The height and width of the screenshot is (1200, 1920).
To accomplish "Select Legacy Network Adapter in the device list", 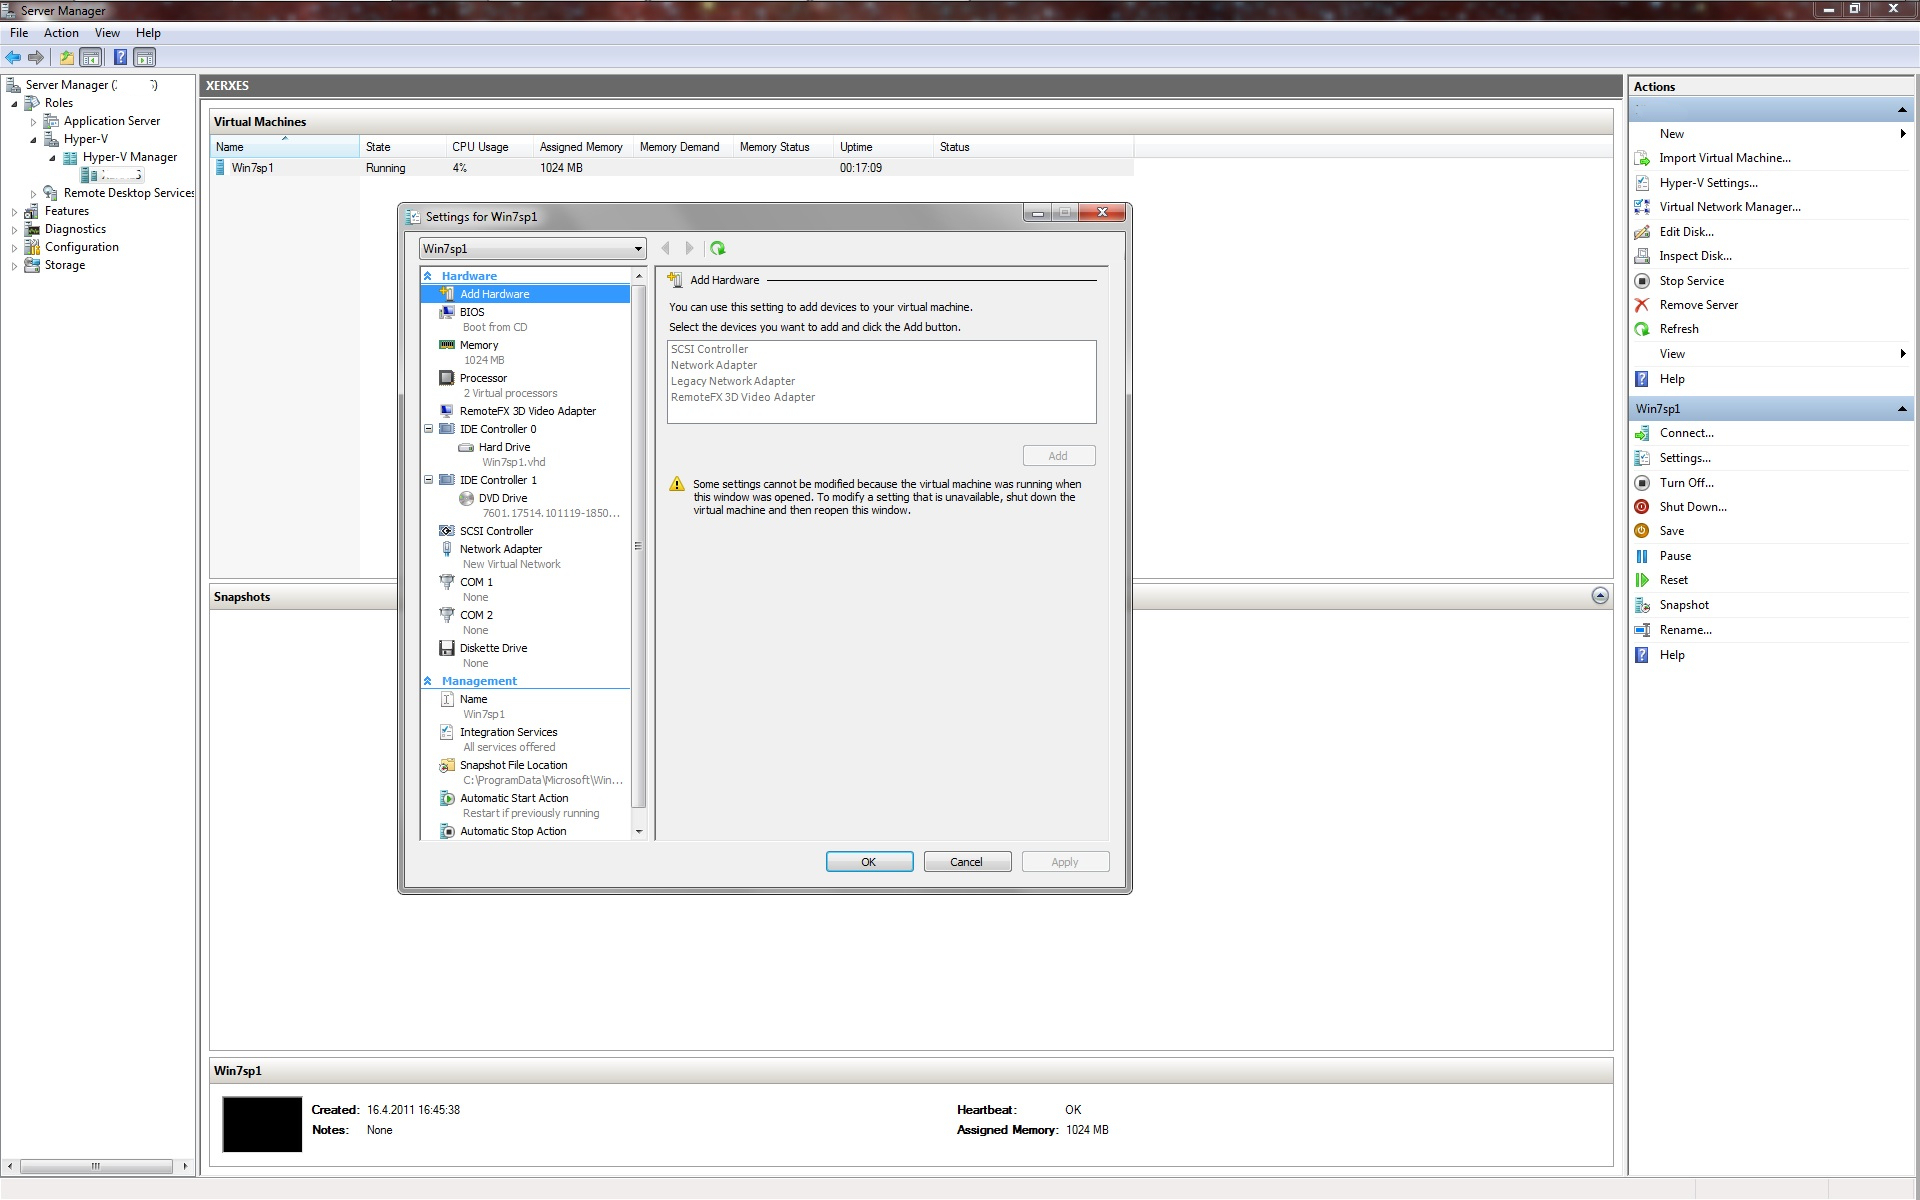I will 733,381.
